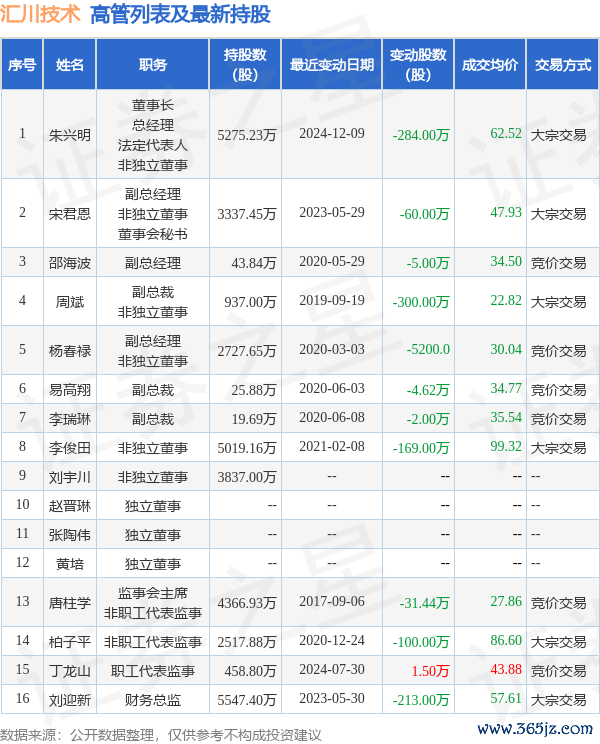This screenshot has width=600, height=744.
Task: Click the 财务总监 position cell
Action: tap(153, 700)
